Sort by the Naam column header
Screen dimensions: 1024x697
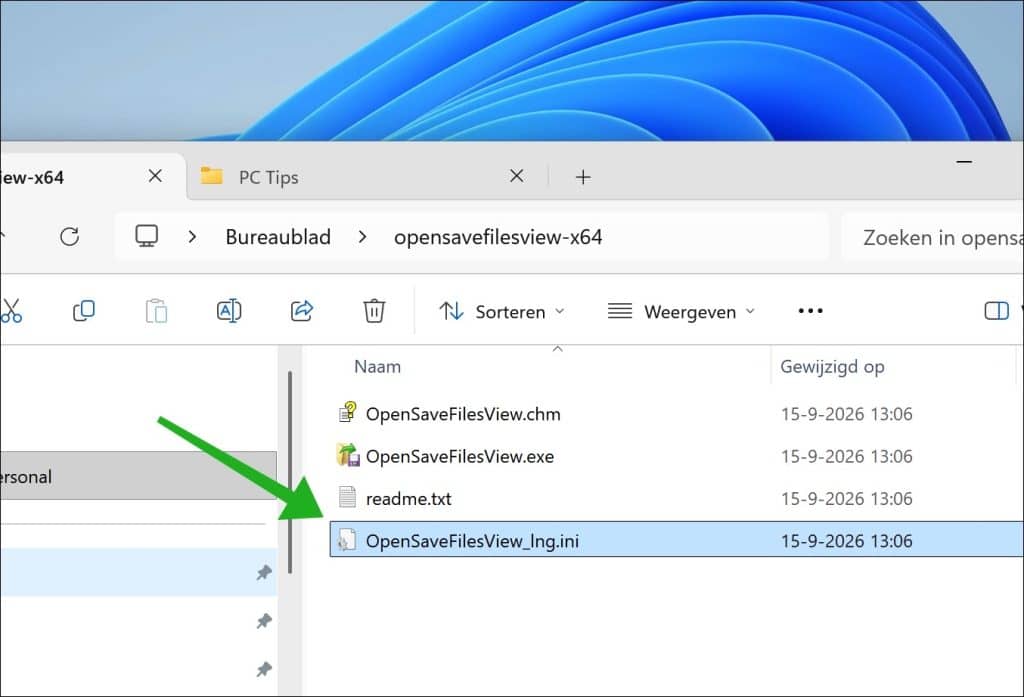click(x=377, y=366)
